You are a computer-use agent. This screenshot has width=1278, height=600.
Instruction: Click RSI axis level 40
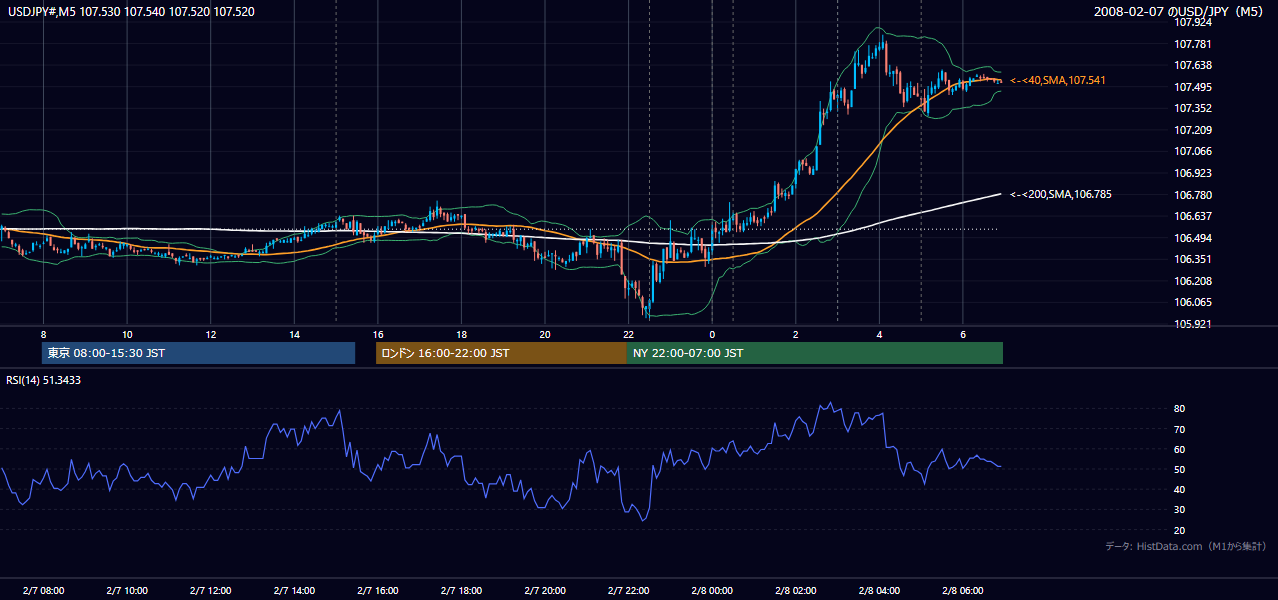tap(1179, 489)
